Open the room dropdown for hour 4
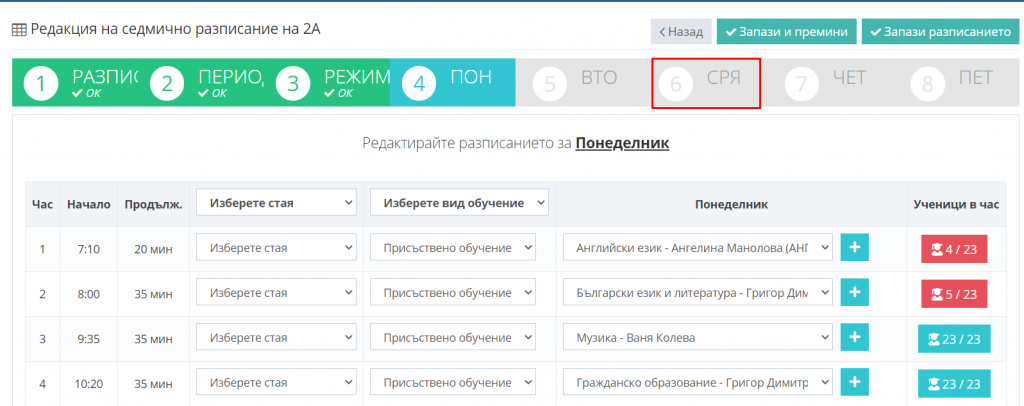This screenshot has height=406, width=1024. point(277,383)
